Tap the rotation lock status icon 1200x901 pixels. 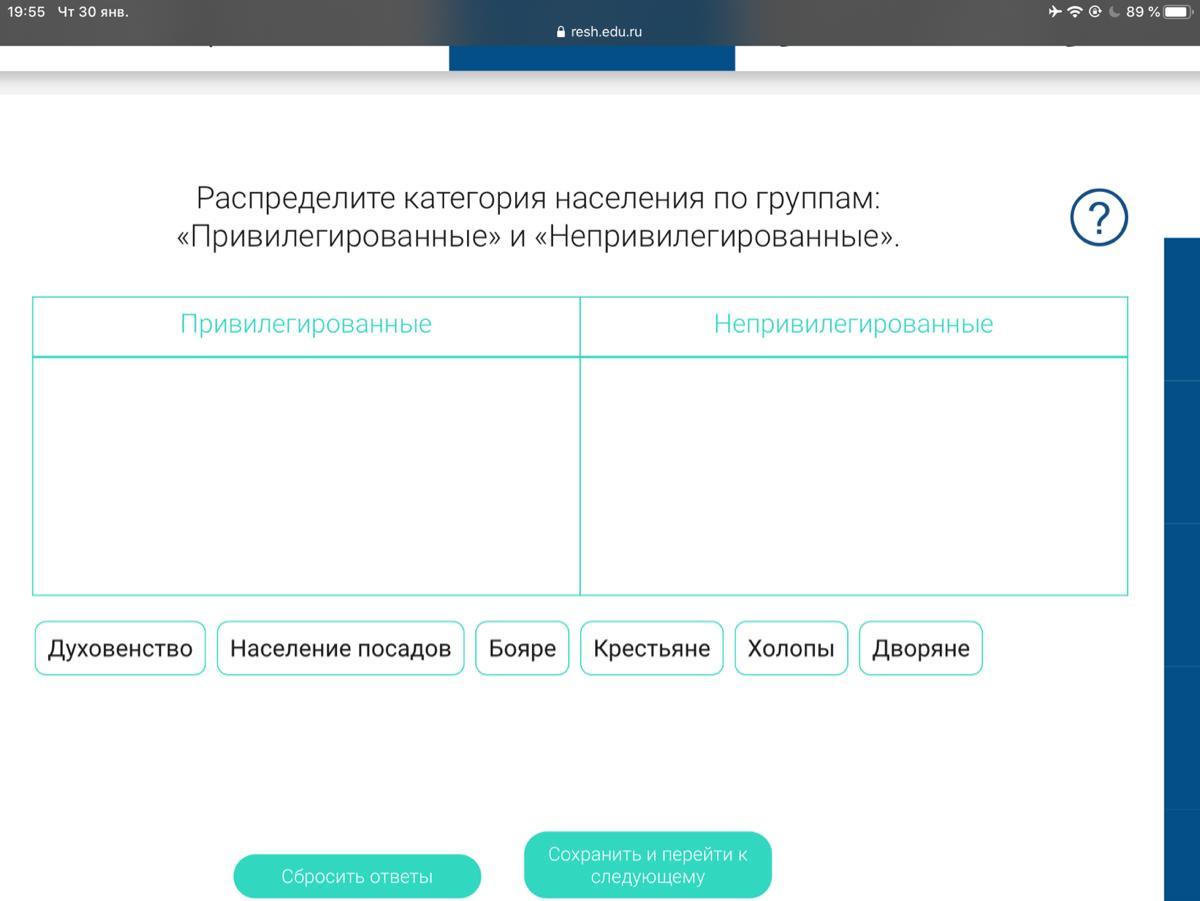1095,12
